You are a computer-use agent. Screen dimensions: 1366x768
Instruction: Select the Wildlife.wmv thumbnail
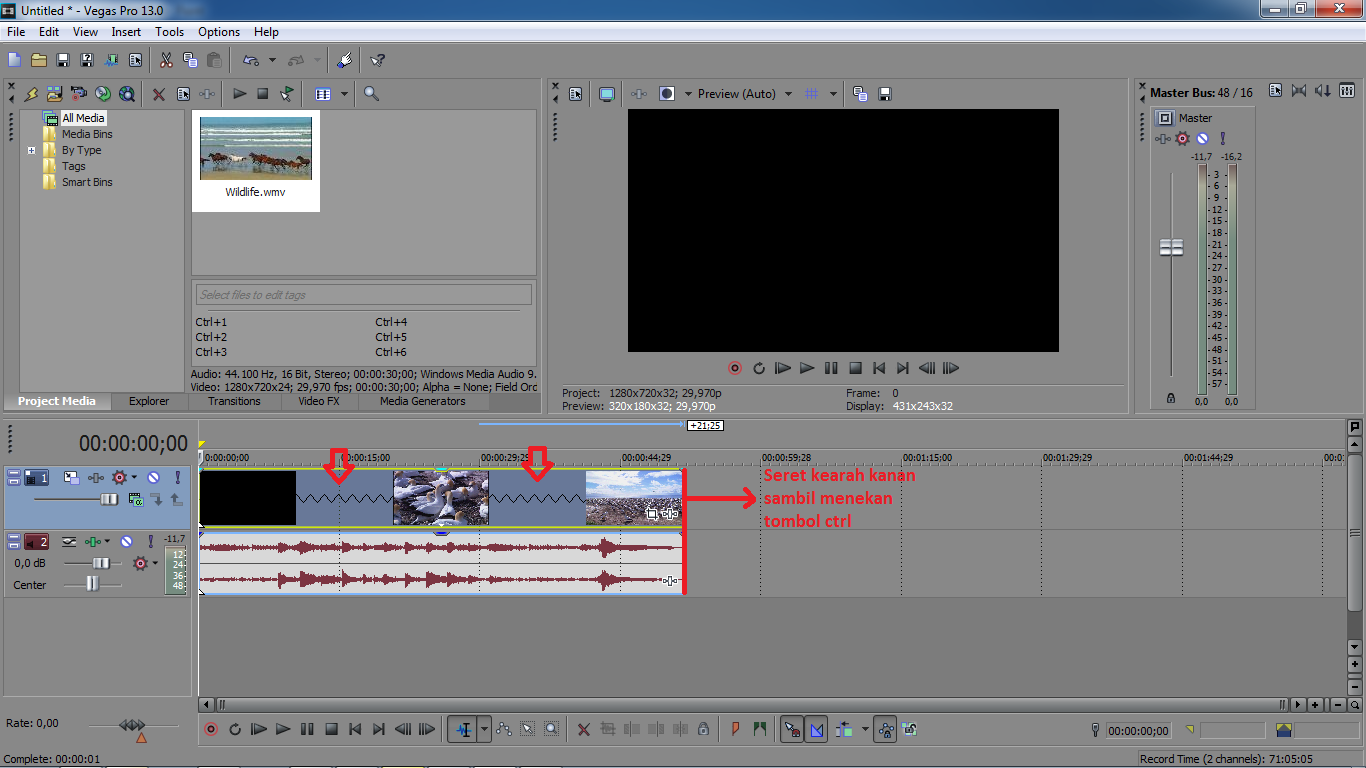click(255, 147)
